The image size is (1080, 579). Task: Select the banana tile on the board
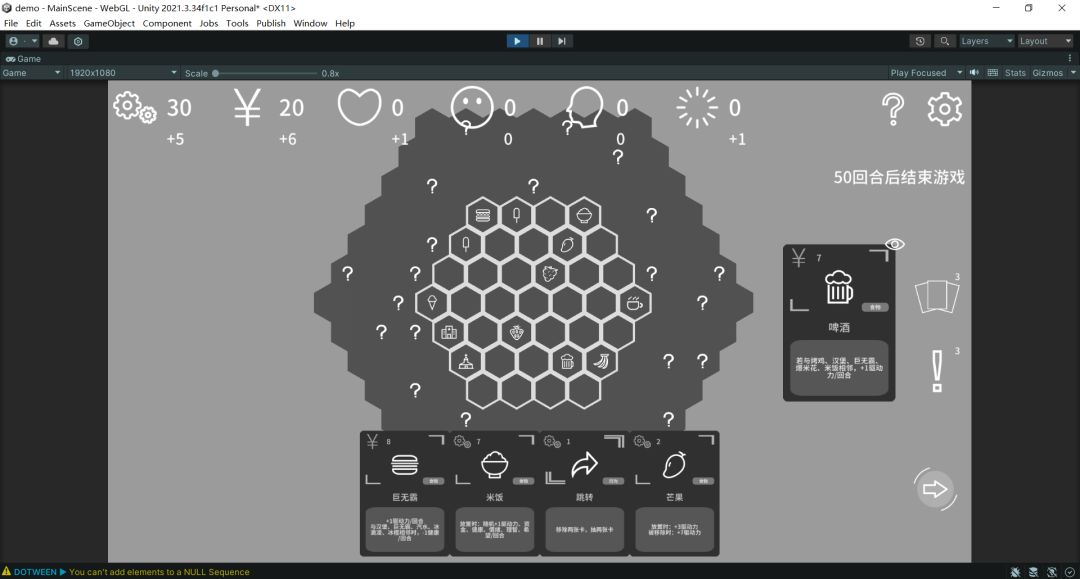pyautogui.click(x=601, y=361)
